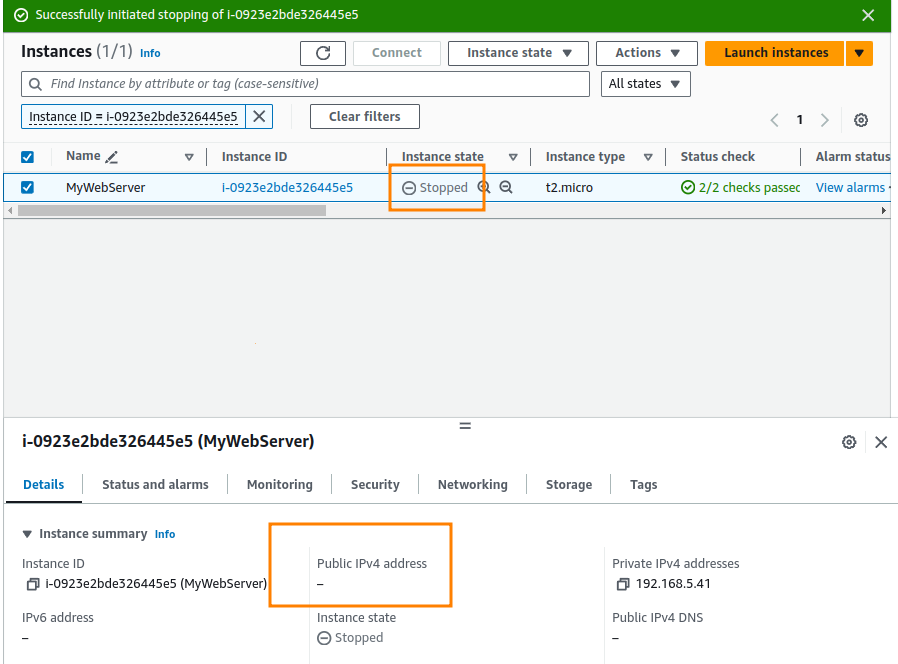Image resolution: width=898 pixels, height=664 pixels.
Task: Open the instance table preferences gear
Action: pos(861,119)
